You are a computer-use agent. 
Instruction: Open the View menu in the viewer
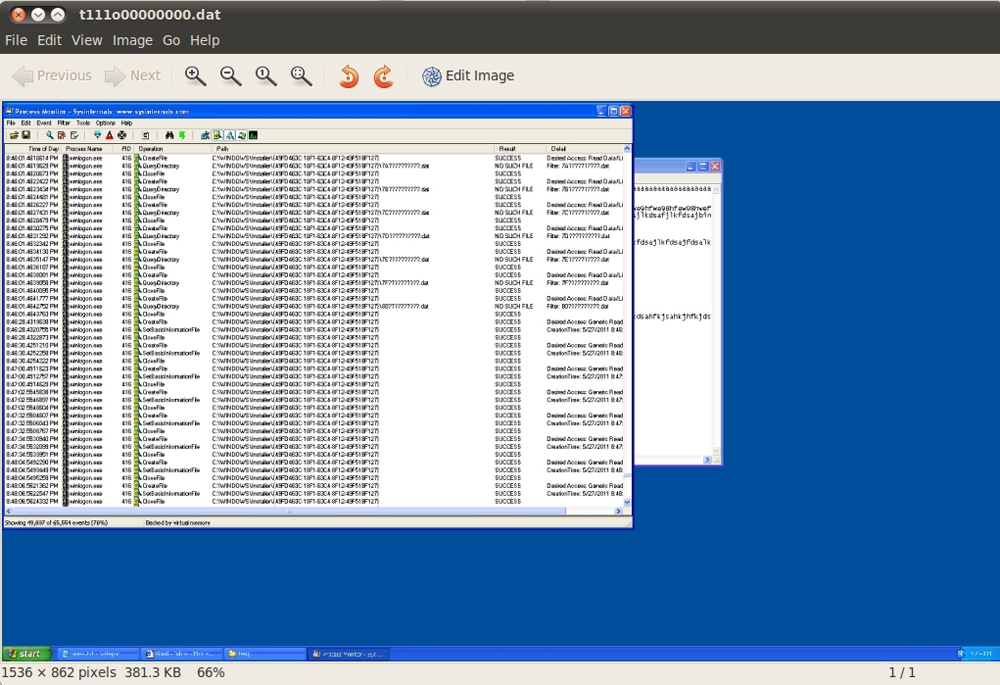tap(87, 40)
